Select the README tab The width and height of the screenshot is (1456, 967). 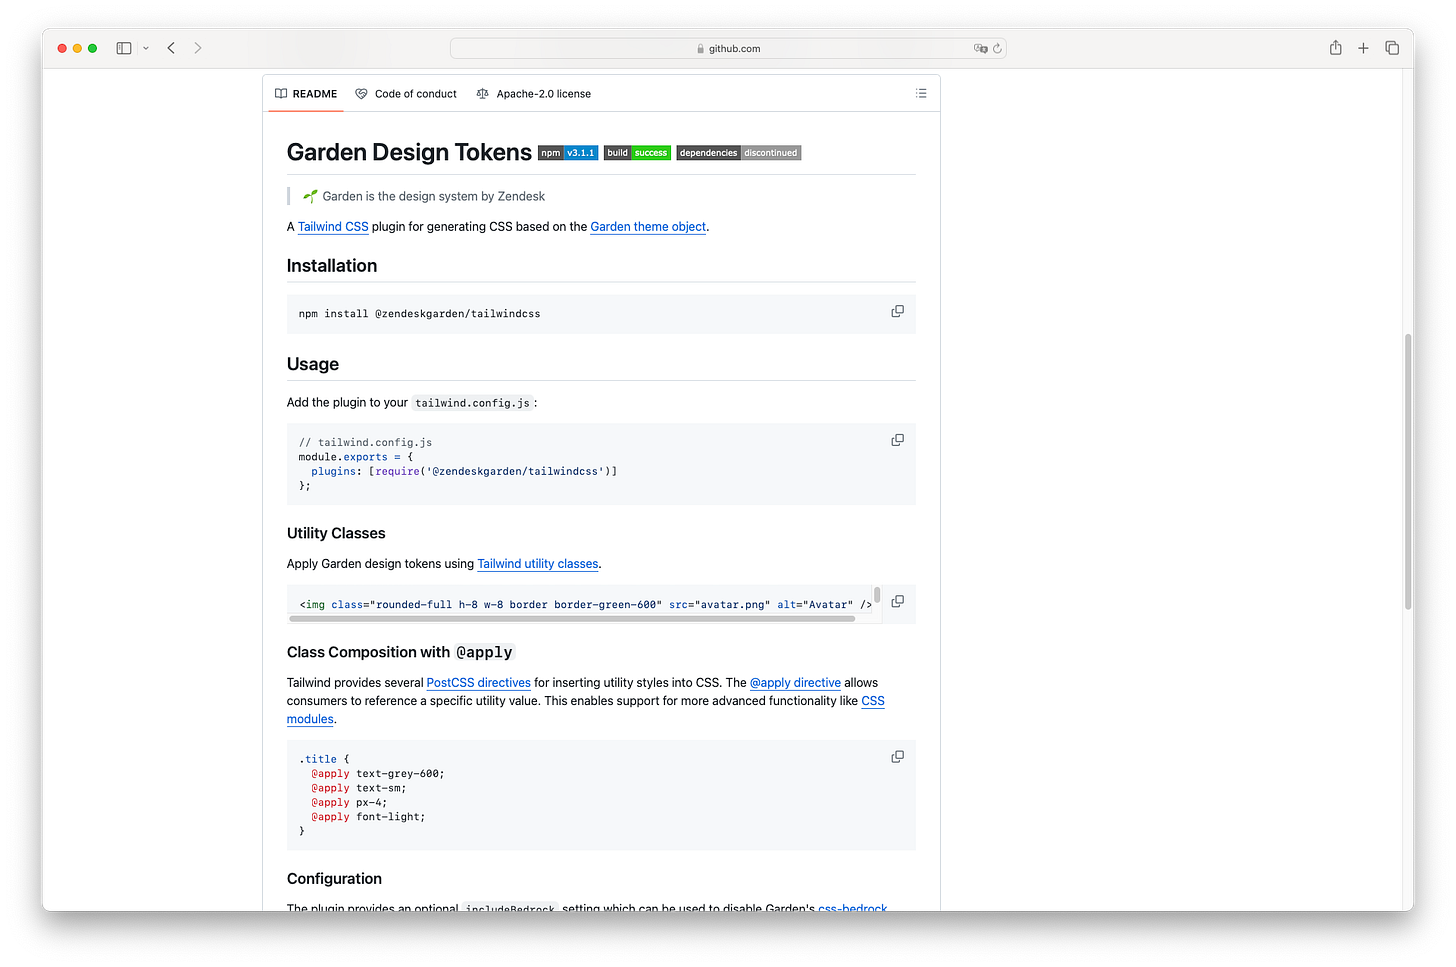tap(306, 94)
